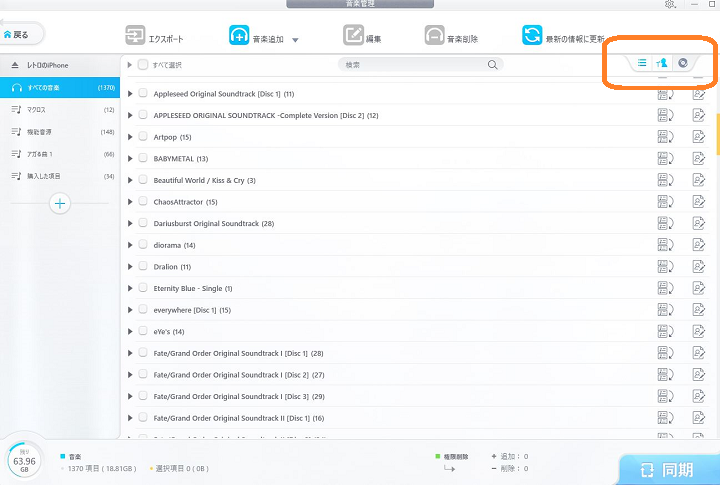Click the 1370 項目 (18.81GB) status text
The image size is (720, 485).
coord(102,468)
